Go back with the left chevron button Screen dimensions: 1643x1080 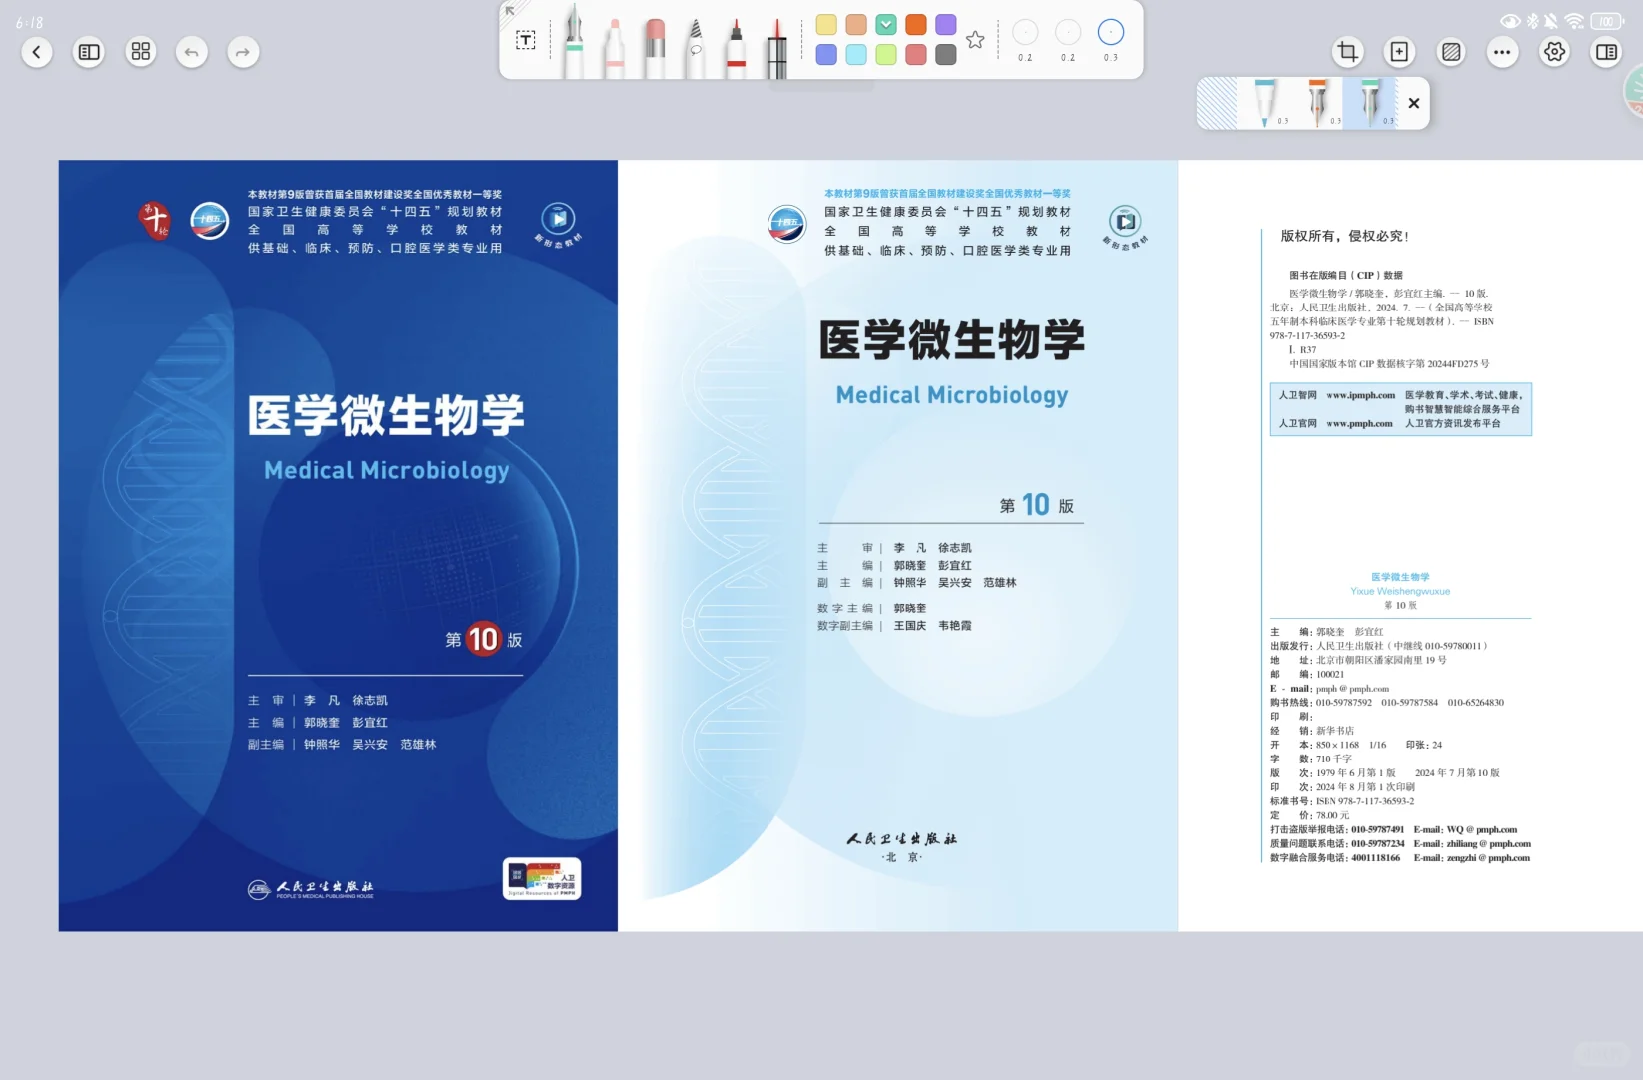(x=37, y=52)
